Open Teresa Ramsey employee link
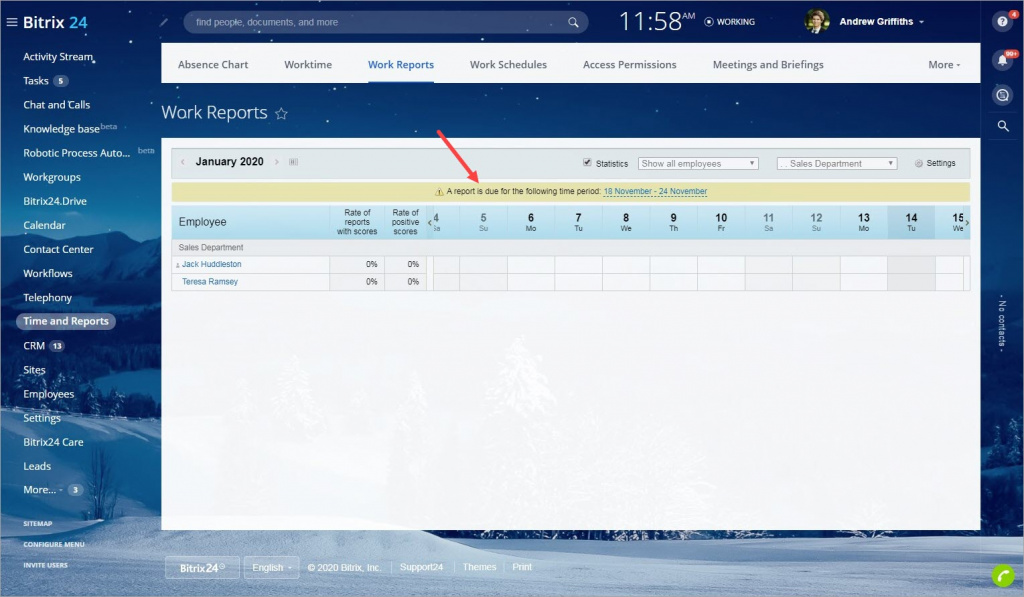The height and width of the screenshot is (597, 1024). point(210,282)
